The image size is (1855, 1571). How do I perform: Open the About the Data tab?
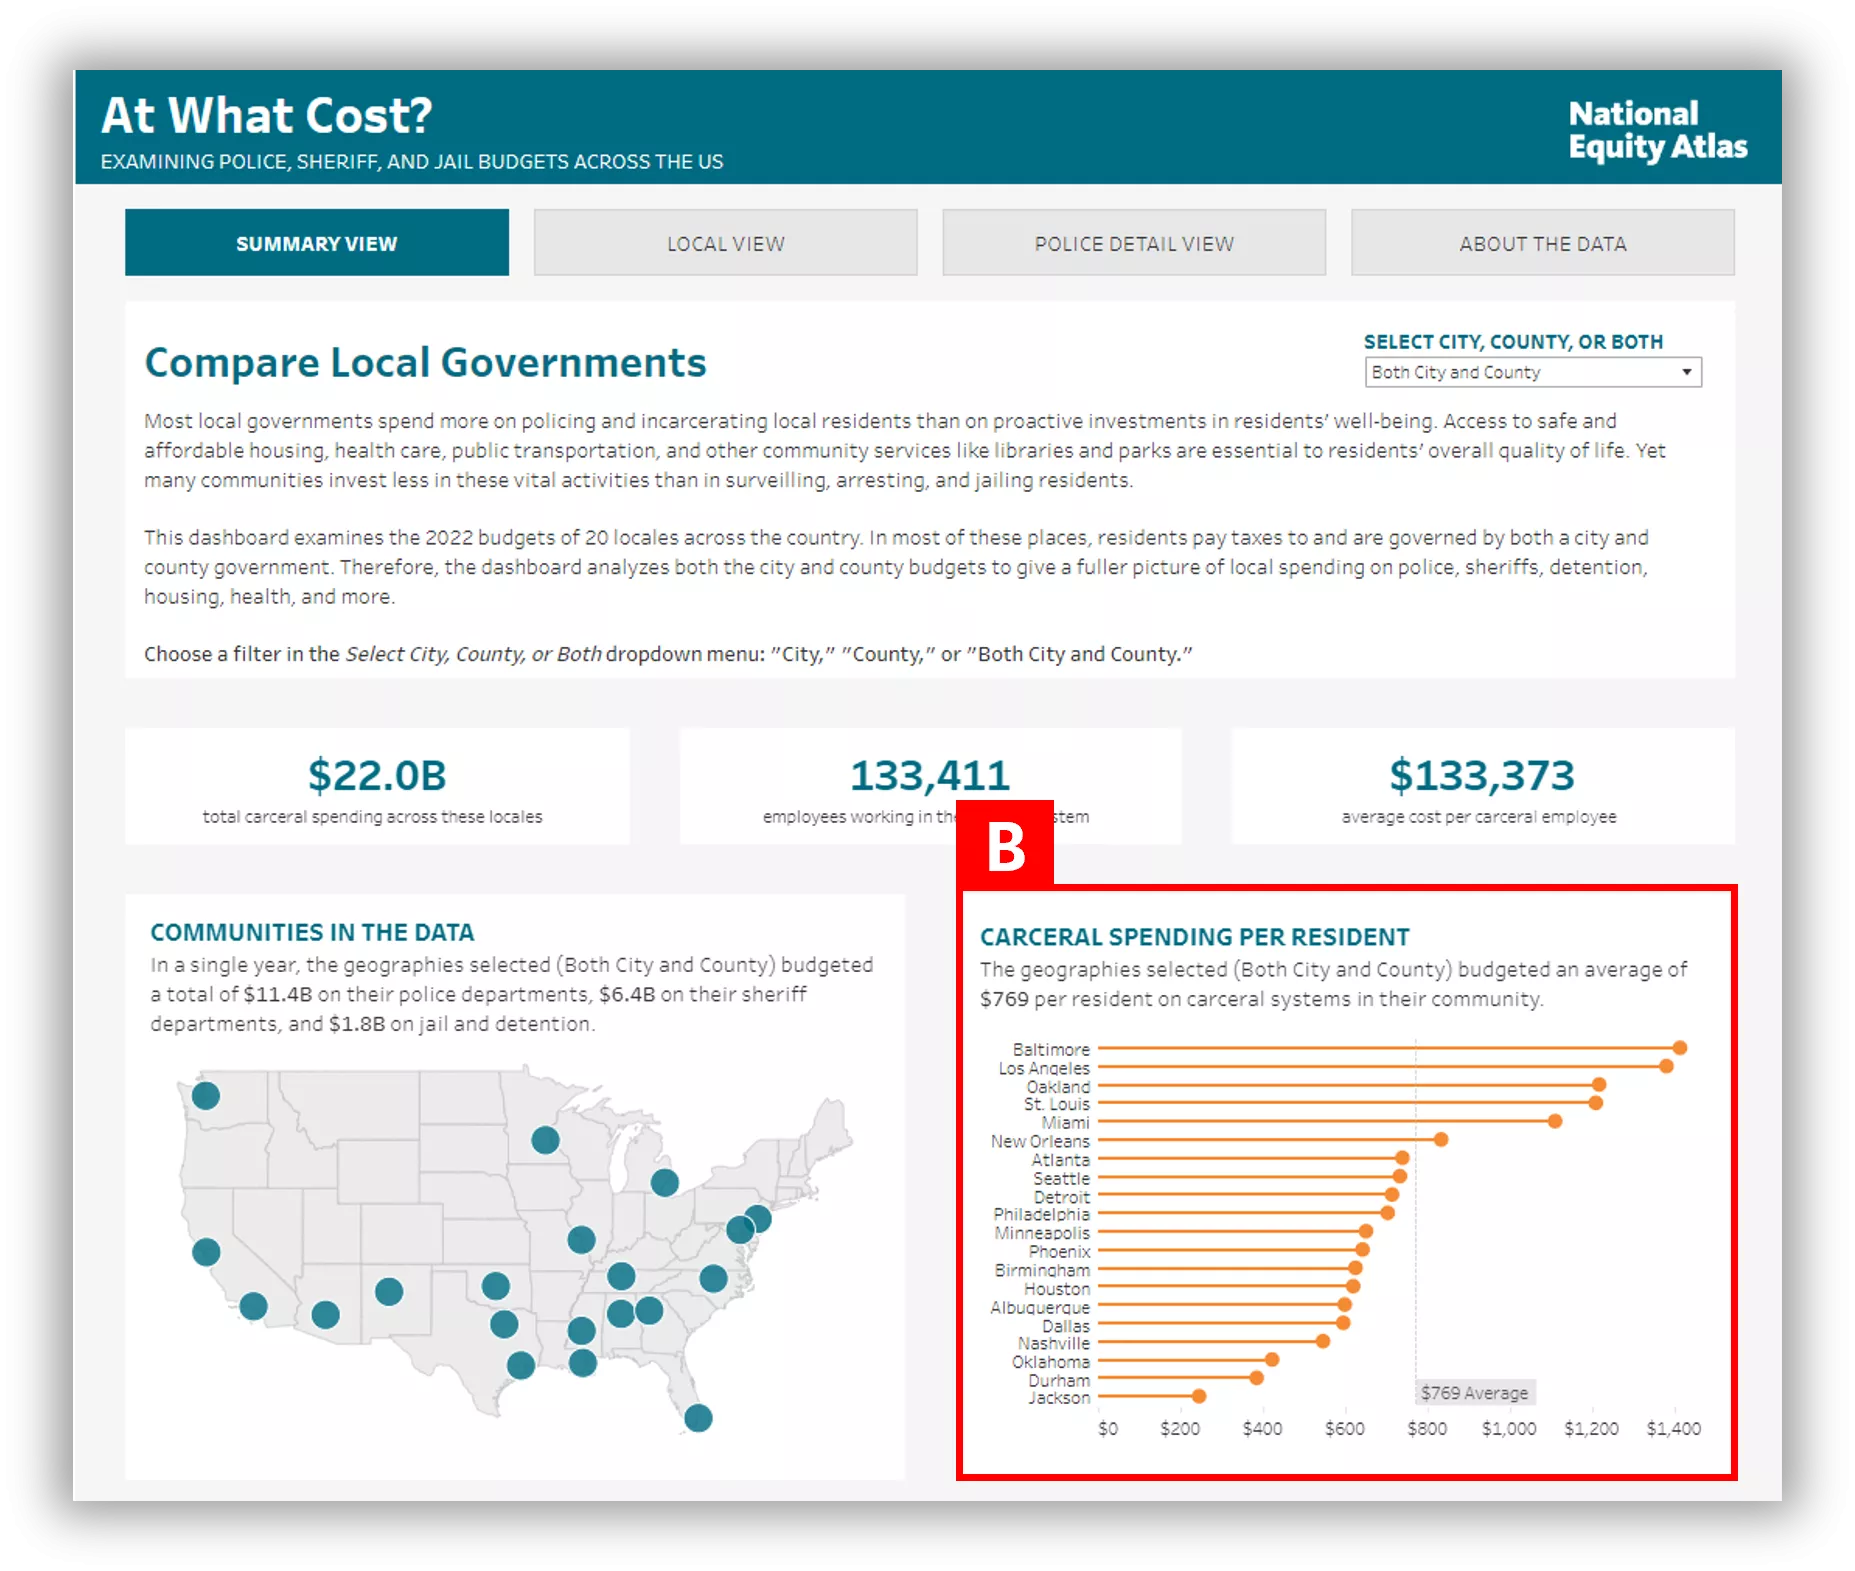(1542, 243)
